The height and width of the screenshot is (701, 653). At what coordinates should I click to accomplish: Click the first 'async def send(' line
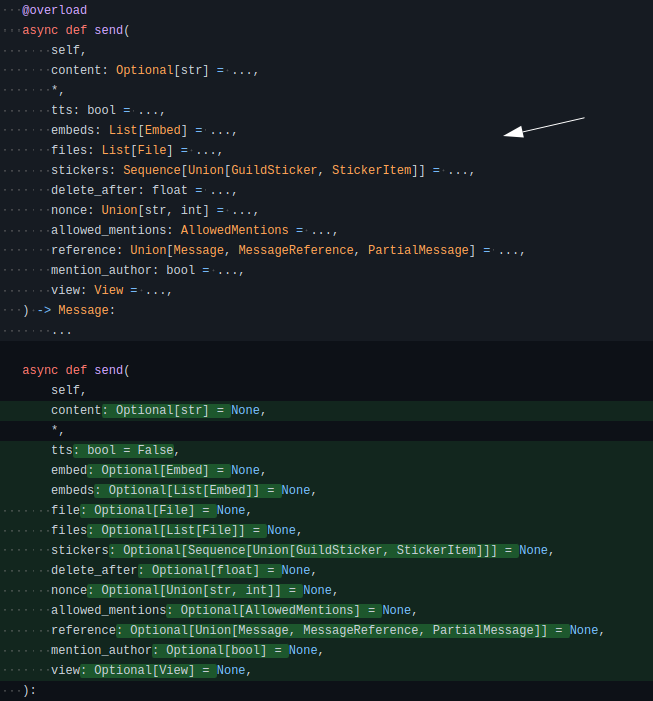click(76, 30)
